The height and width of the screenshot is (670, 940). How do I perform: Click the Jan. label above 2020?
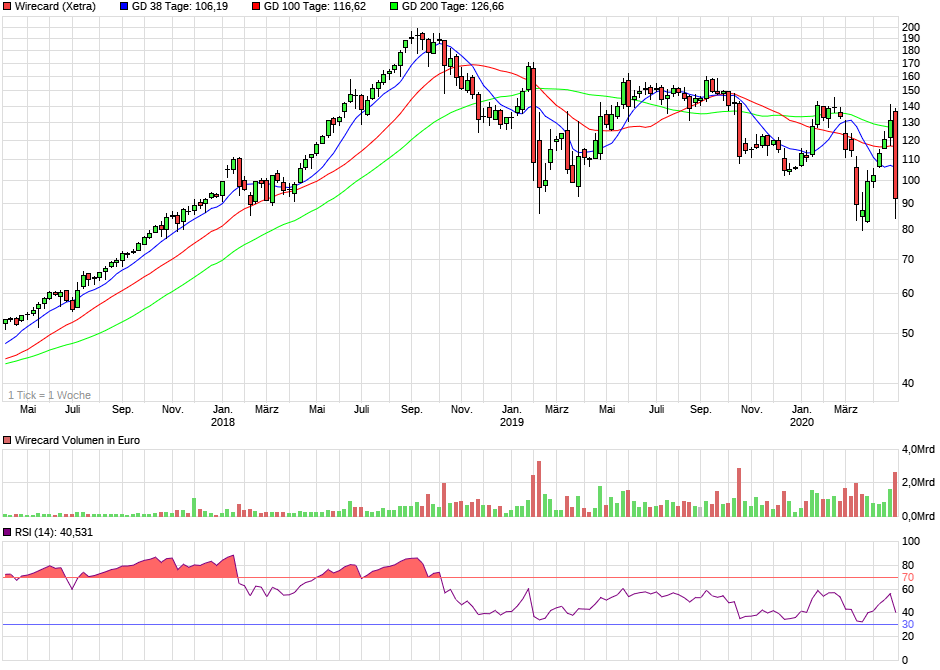(802, 409)
